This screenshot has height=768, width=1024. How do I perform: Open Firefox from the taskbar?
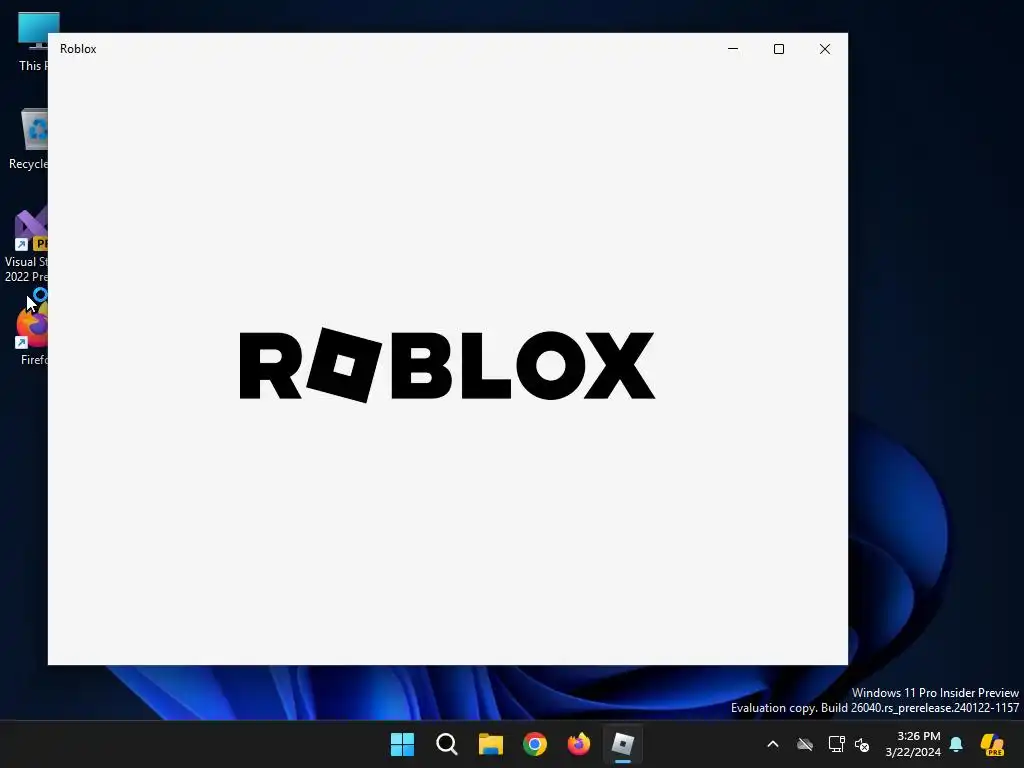click(x=579, y=744)
